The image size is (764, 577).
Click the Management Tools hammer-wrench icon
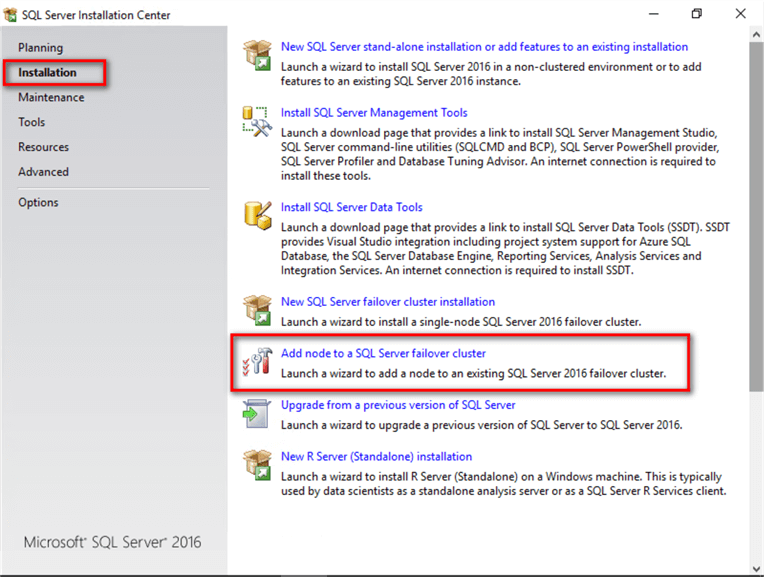pyautogui.click(x=257, y=121)
